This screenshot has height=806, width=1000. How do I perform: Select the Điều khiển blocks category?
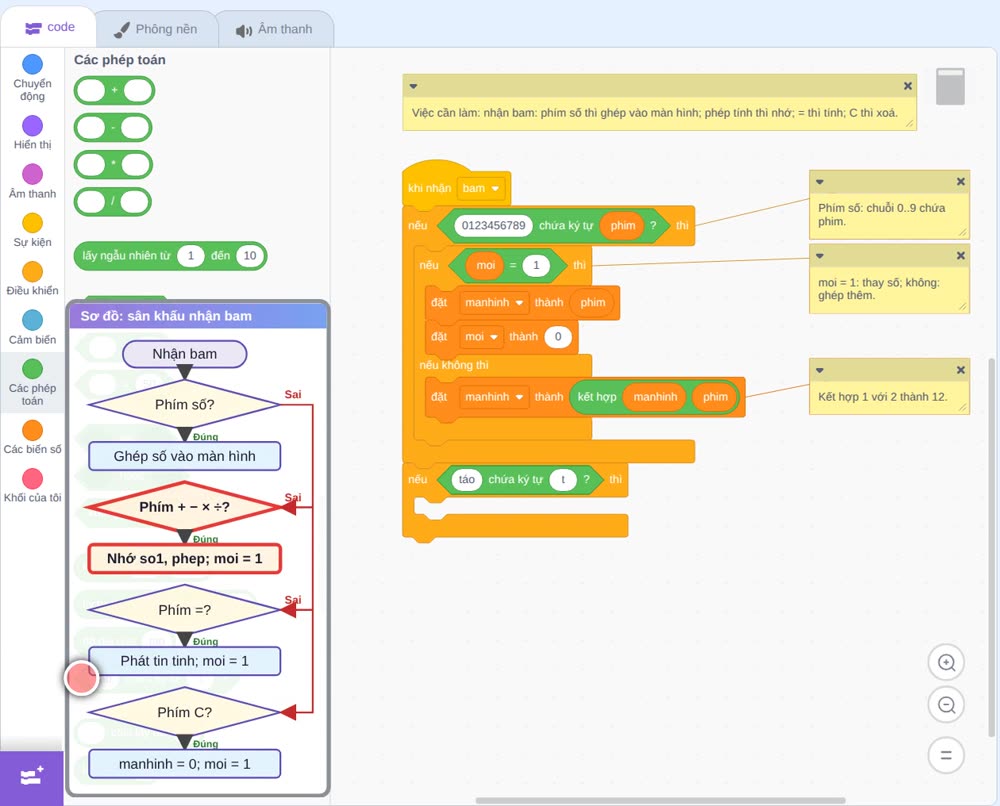coord(32,279)
